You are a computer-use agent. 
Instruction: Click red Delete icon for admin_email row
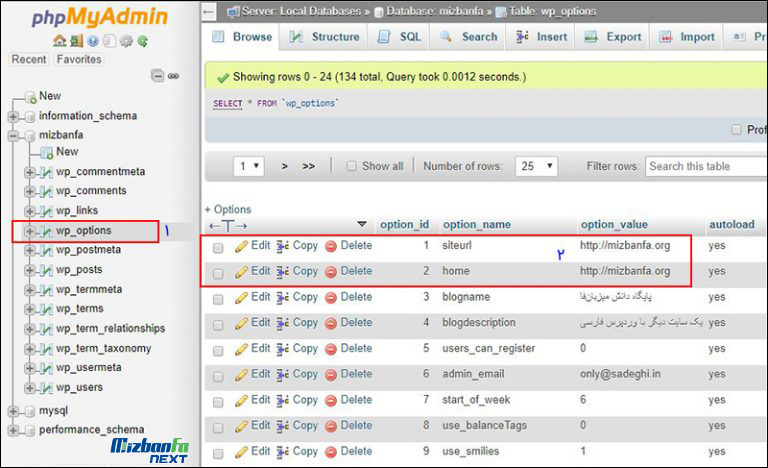331,375
